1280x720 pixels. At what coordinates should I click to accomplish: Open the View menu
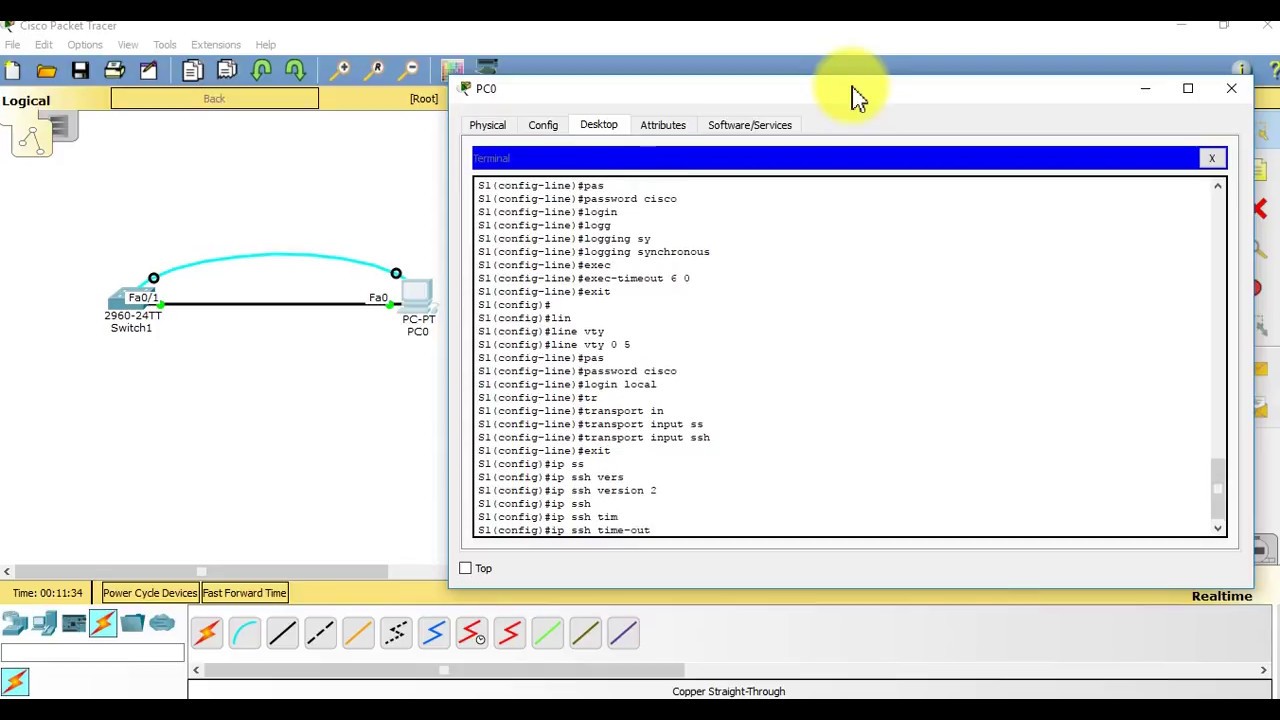[x=128, y=44]
